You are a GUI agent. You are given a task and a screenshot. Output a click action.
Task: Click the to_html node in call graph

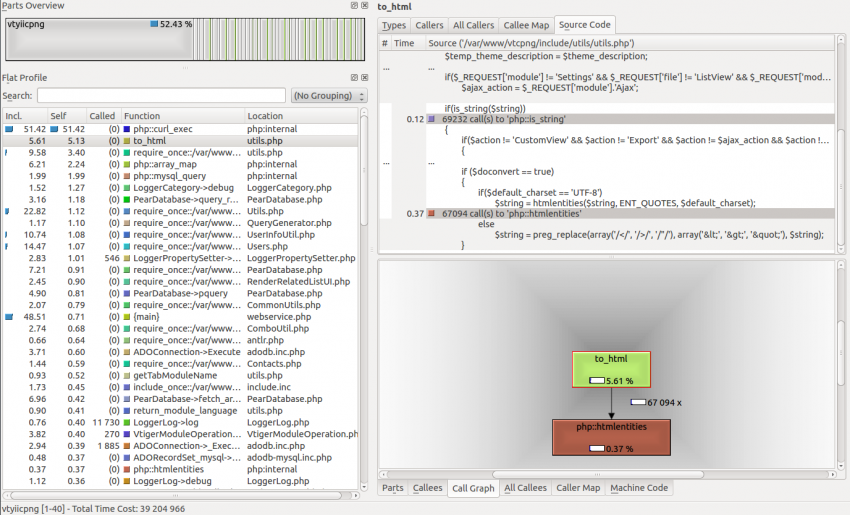coord(611,369)
